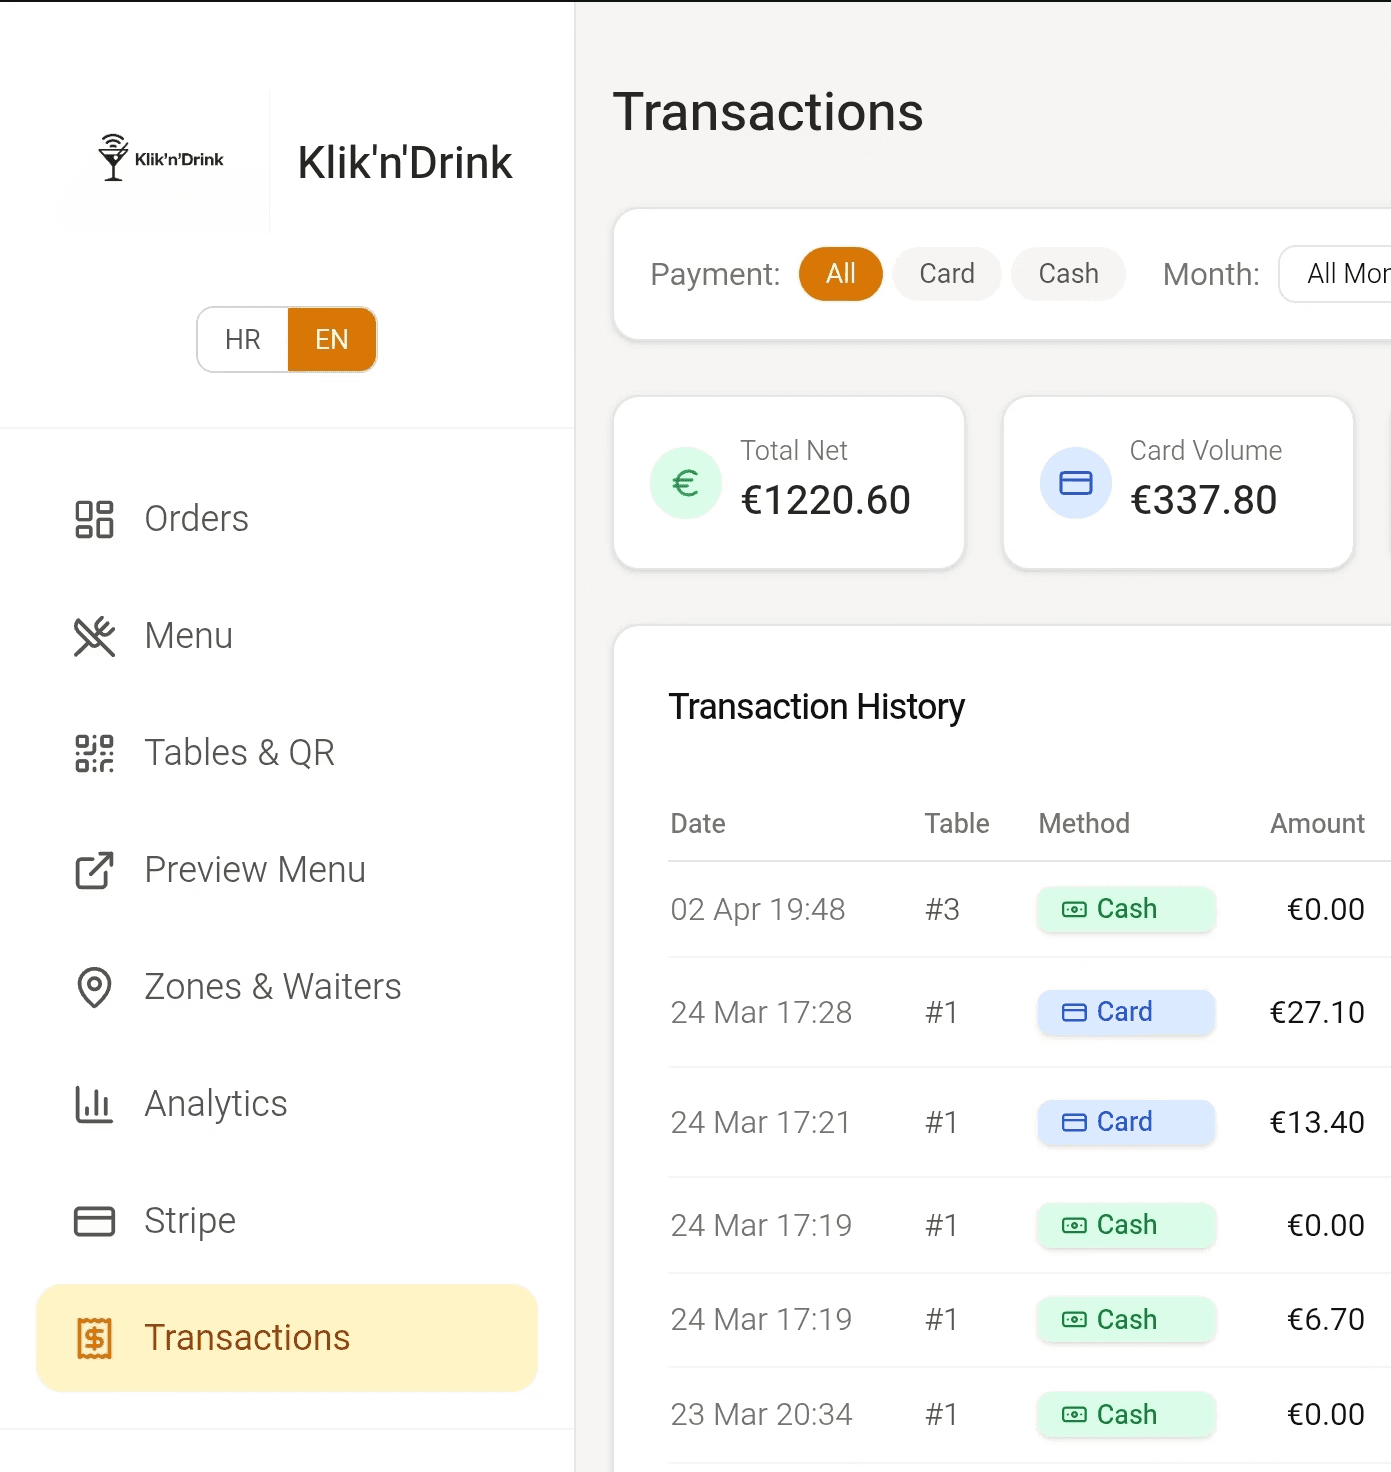Click the Amount column header

pyautogui.click(x=1317, y=824)
